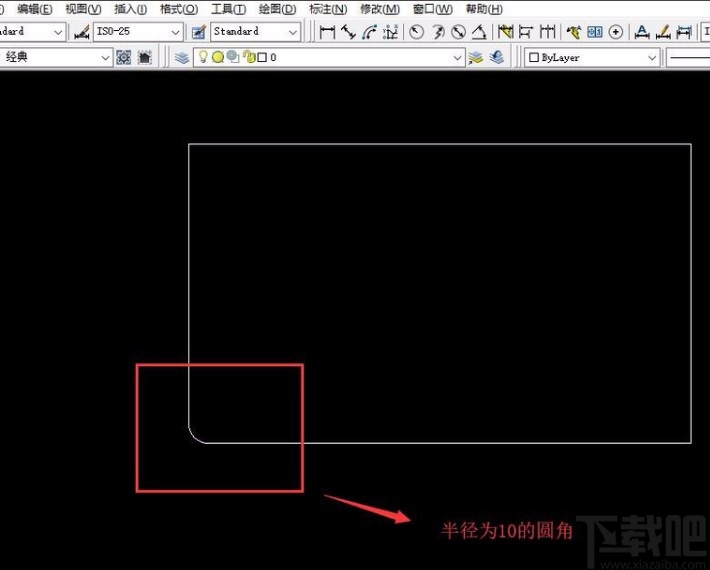
Task: Open the 帮助(H) menu
Action: click(x=484, y=9)
